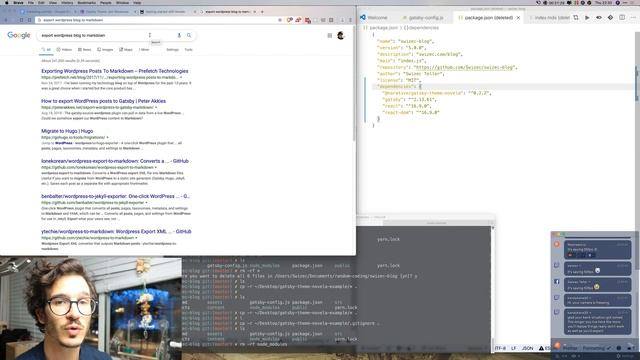This screenshot has width=640, height=360.
Task: Change the JSON language mode
Action: [x=528, y=348]
